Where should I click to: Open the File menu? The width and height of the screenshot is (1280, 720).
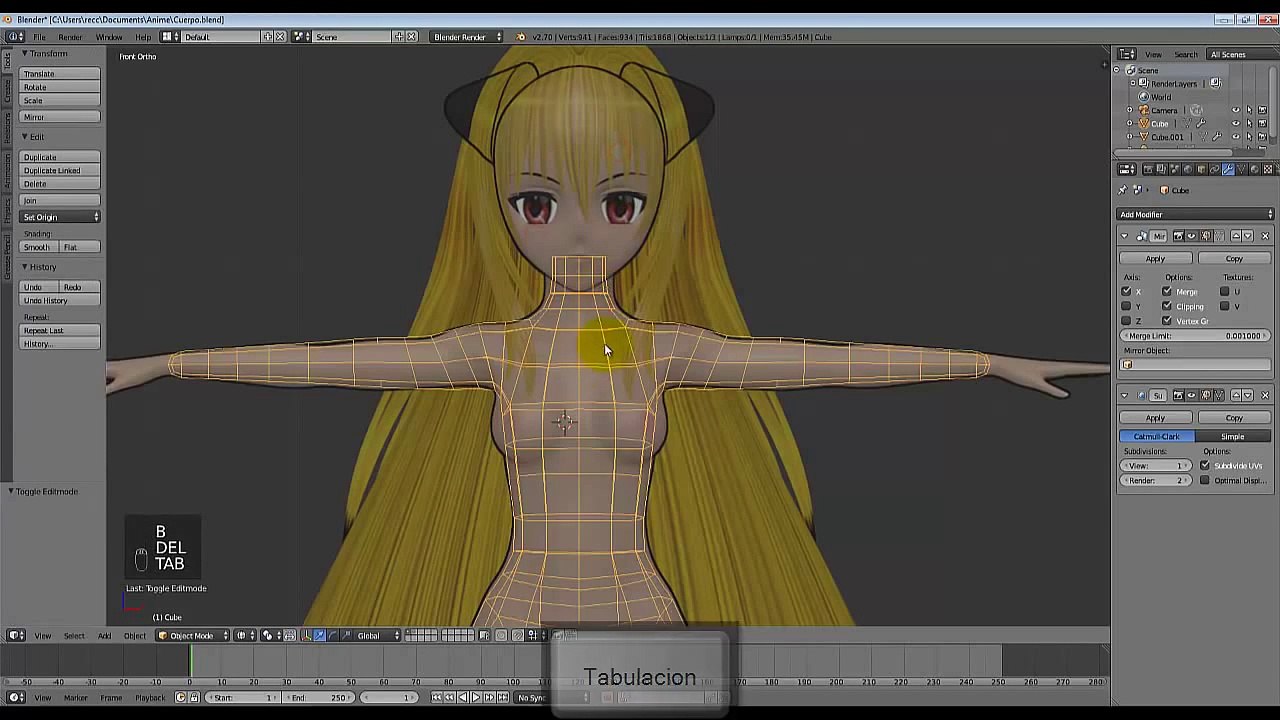39,37
